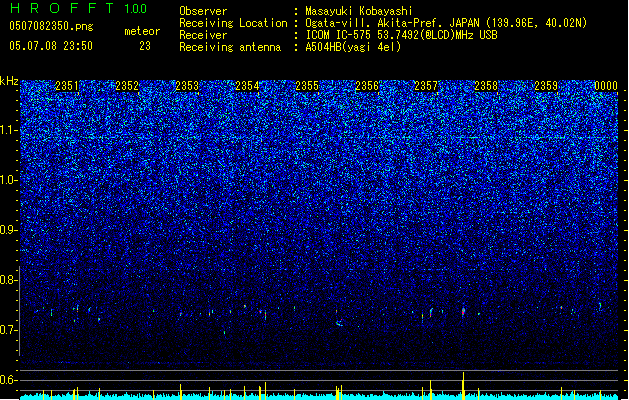629x400 pixels.
Task: Click the 2351 time marker
Action: (x=67, y=86)
